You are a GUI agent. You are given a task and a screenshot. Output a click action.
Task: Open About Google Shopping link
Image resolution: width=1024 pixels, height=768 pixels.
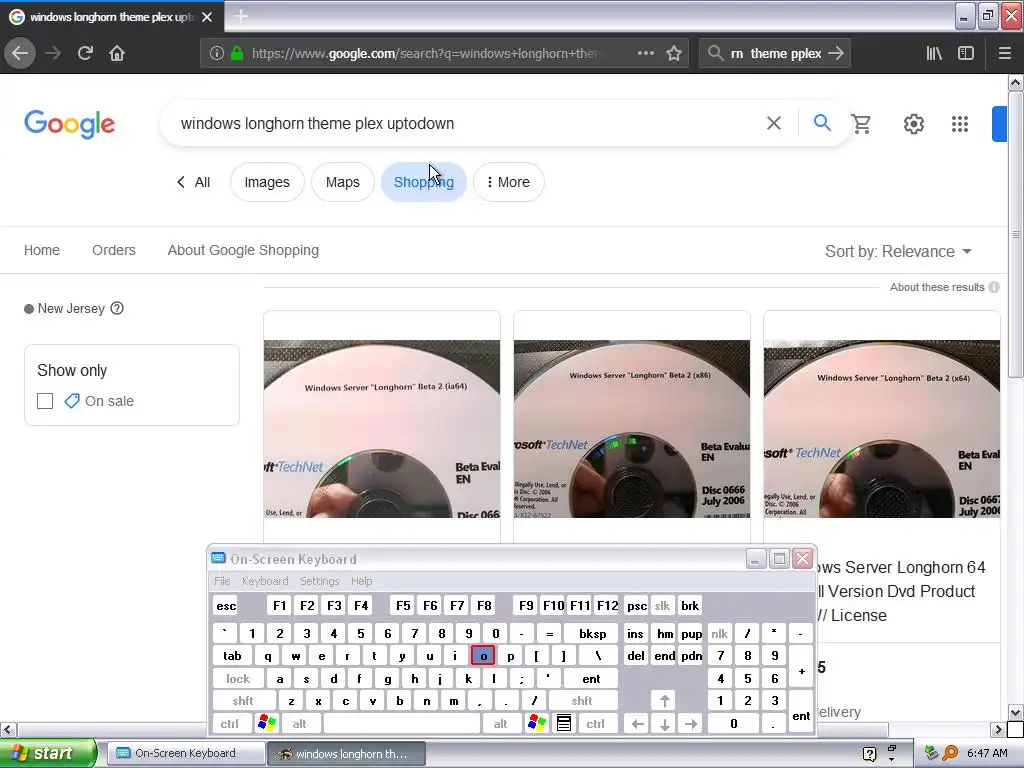tap(243, 250)
